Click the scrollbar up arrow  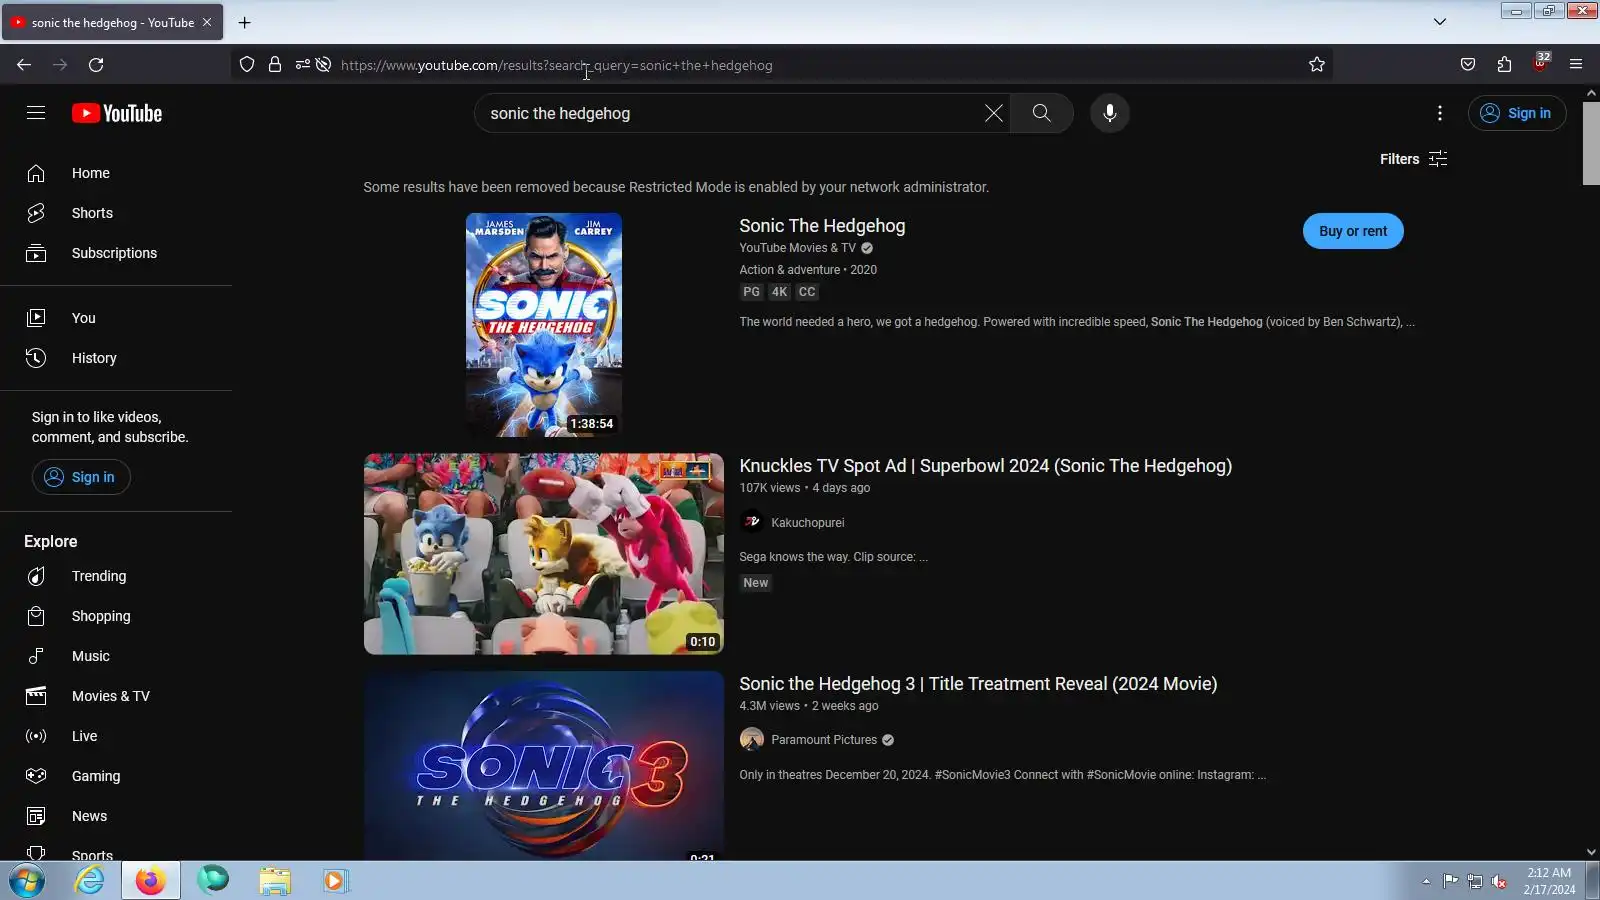pyautogui.click(x=1591, y=93)
